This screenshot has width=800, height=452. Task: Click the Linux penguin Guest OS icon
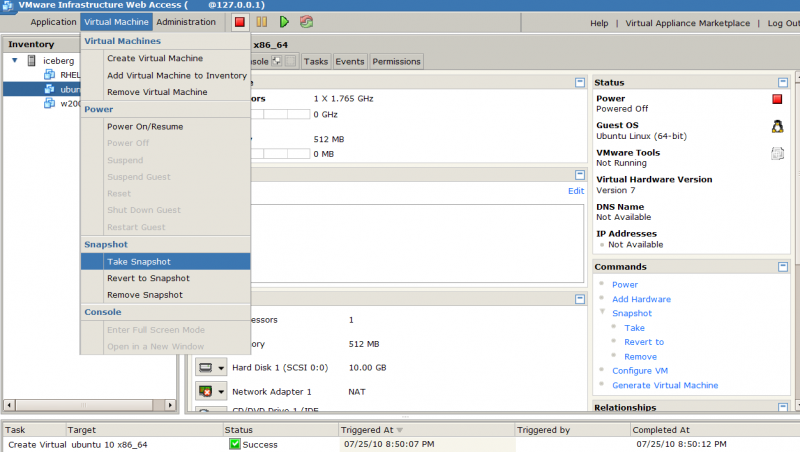(x=777, y=127)
